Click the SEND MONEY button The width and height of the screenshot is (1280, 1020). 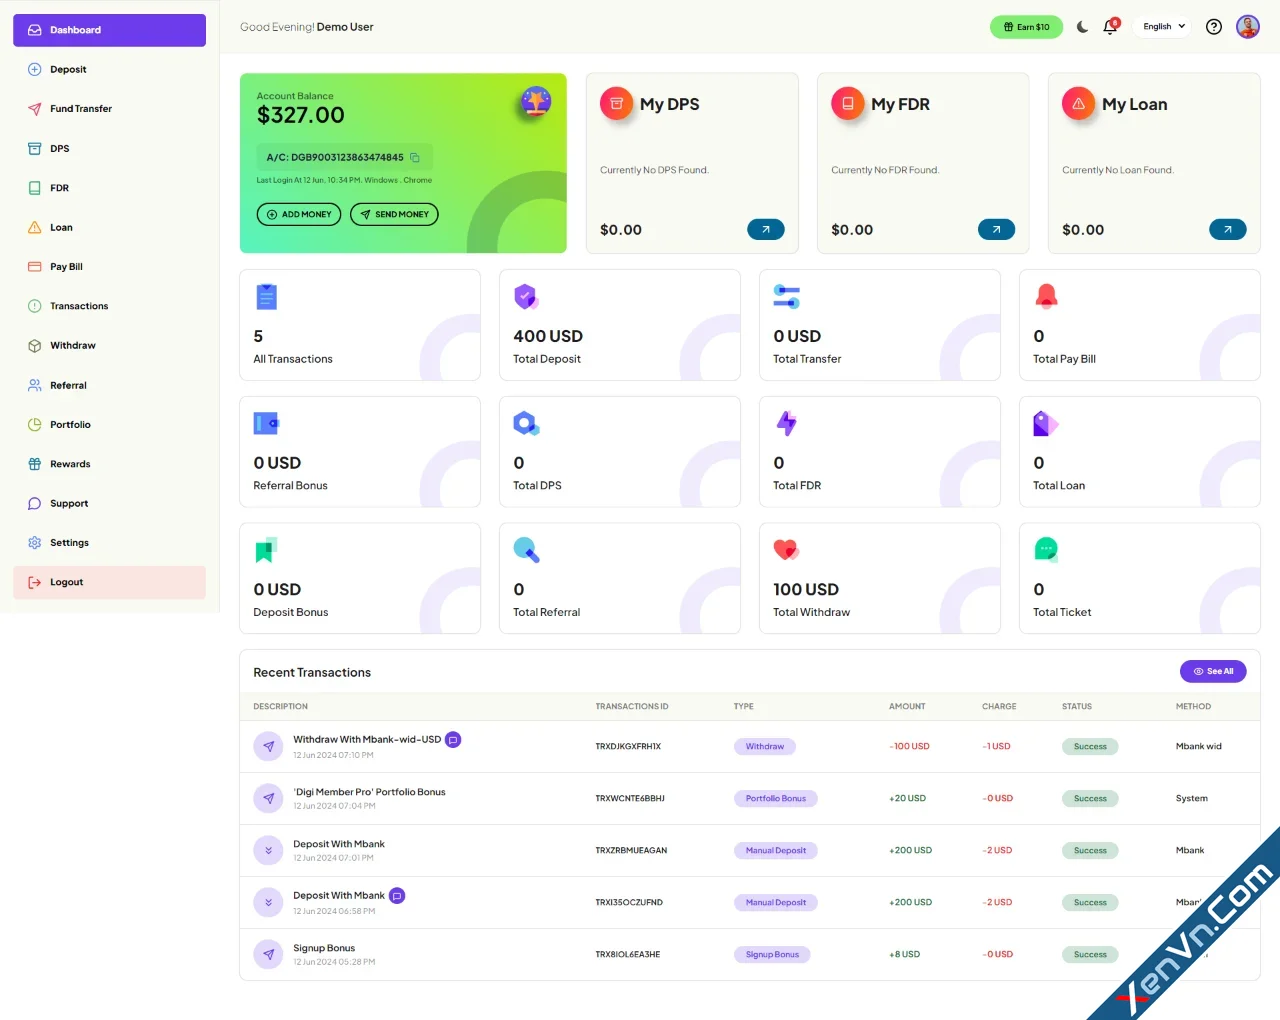pos(394,214)
